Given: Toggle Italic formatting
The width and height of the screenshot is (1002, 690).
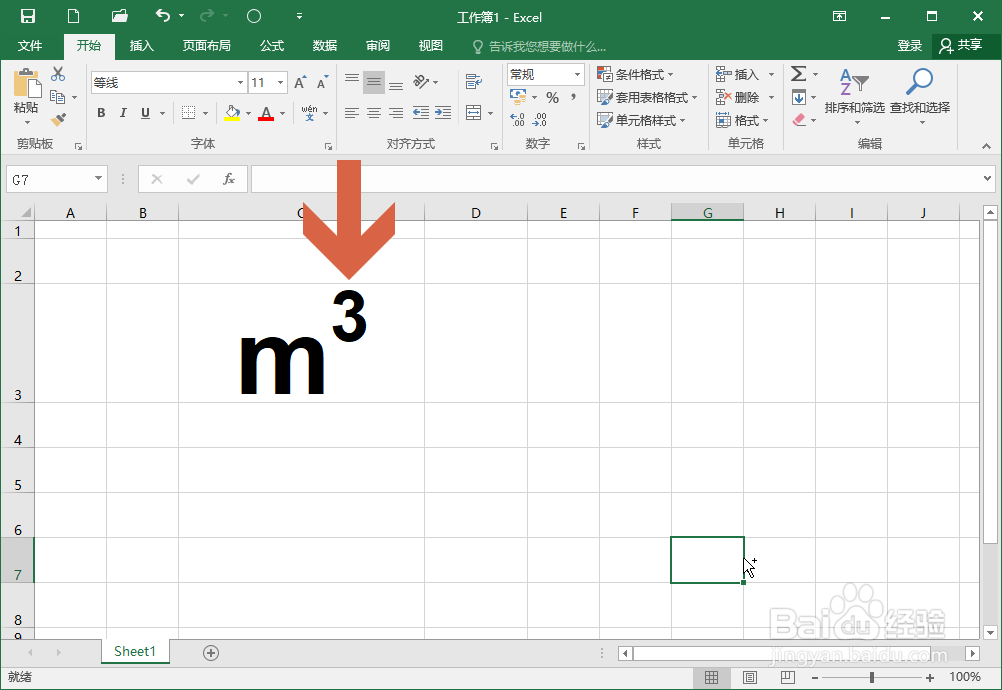Looking at the screenshot, I should pyautogui.click(x=122, y=113).
